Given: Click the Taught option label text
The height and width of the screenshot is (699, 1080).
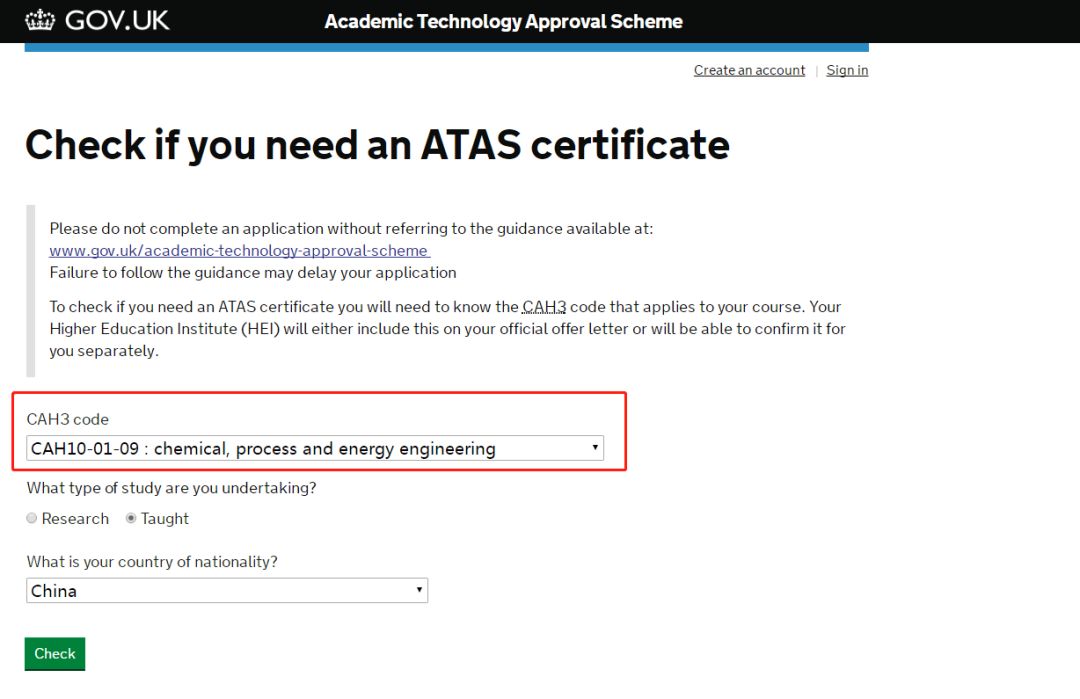Looking at the screenshot, I should (x=165, y=519).
